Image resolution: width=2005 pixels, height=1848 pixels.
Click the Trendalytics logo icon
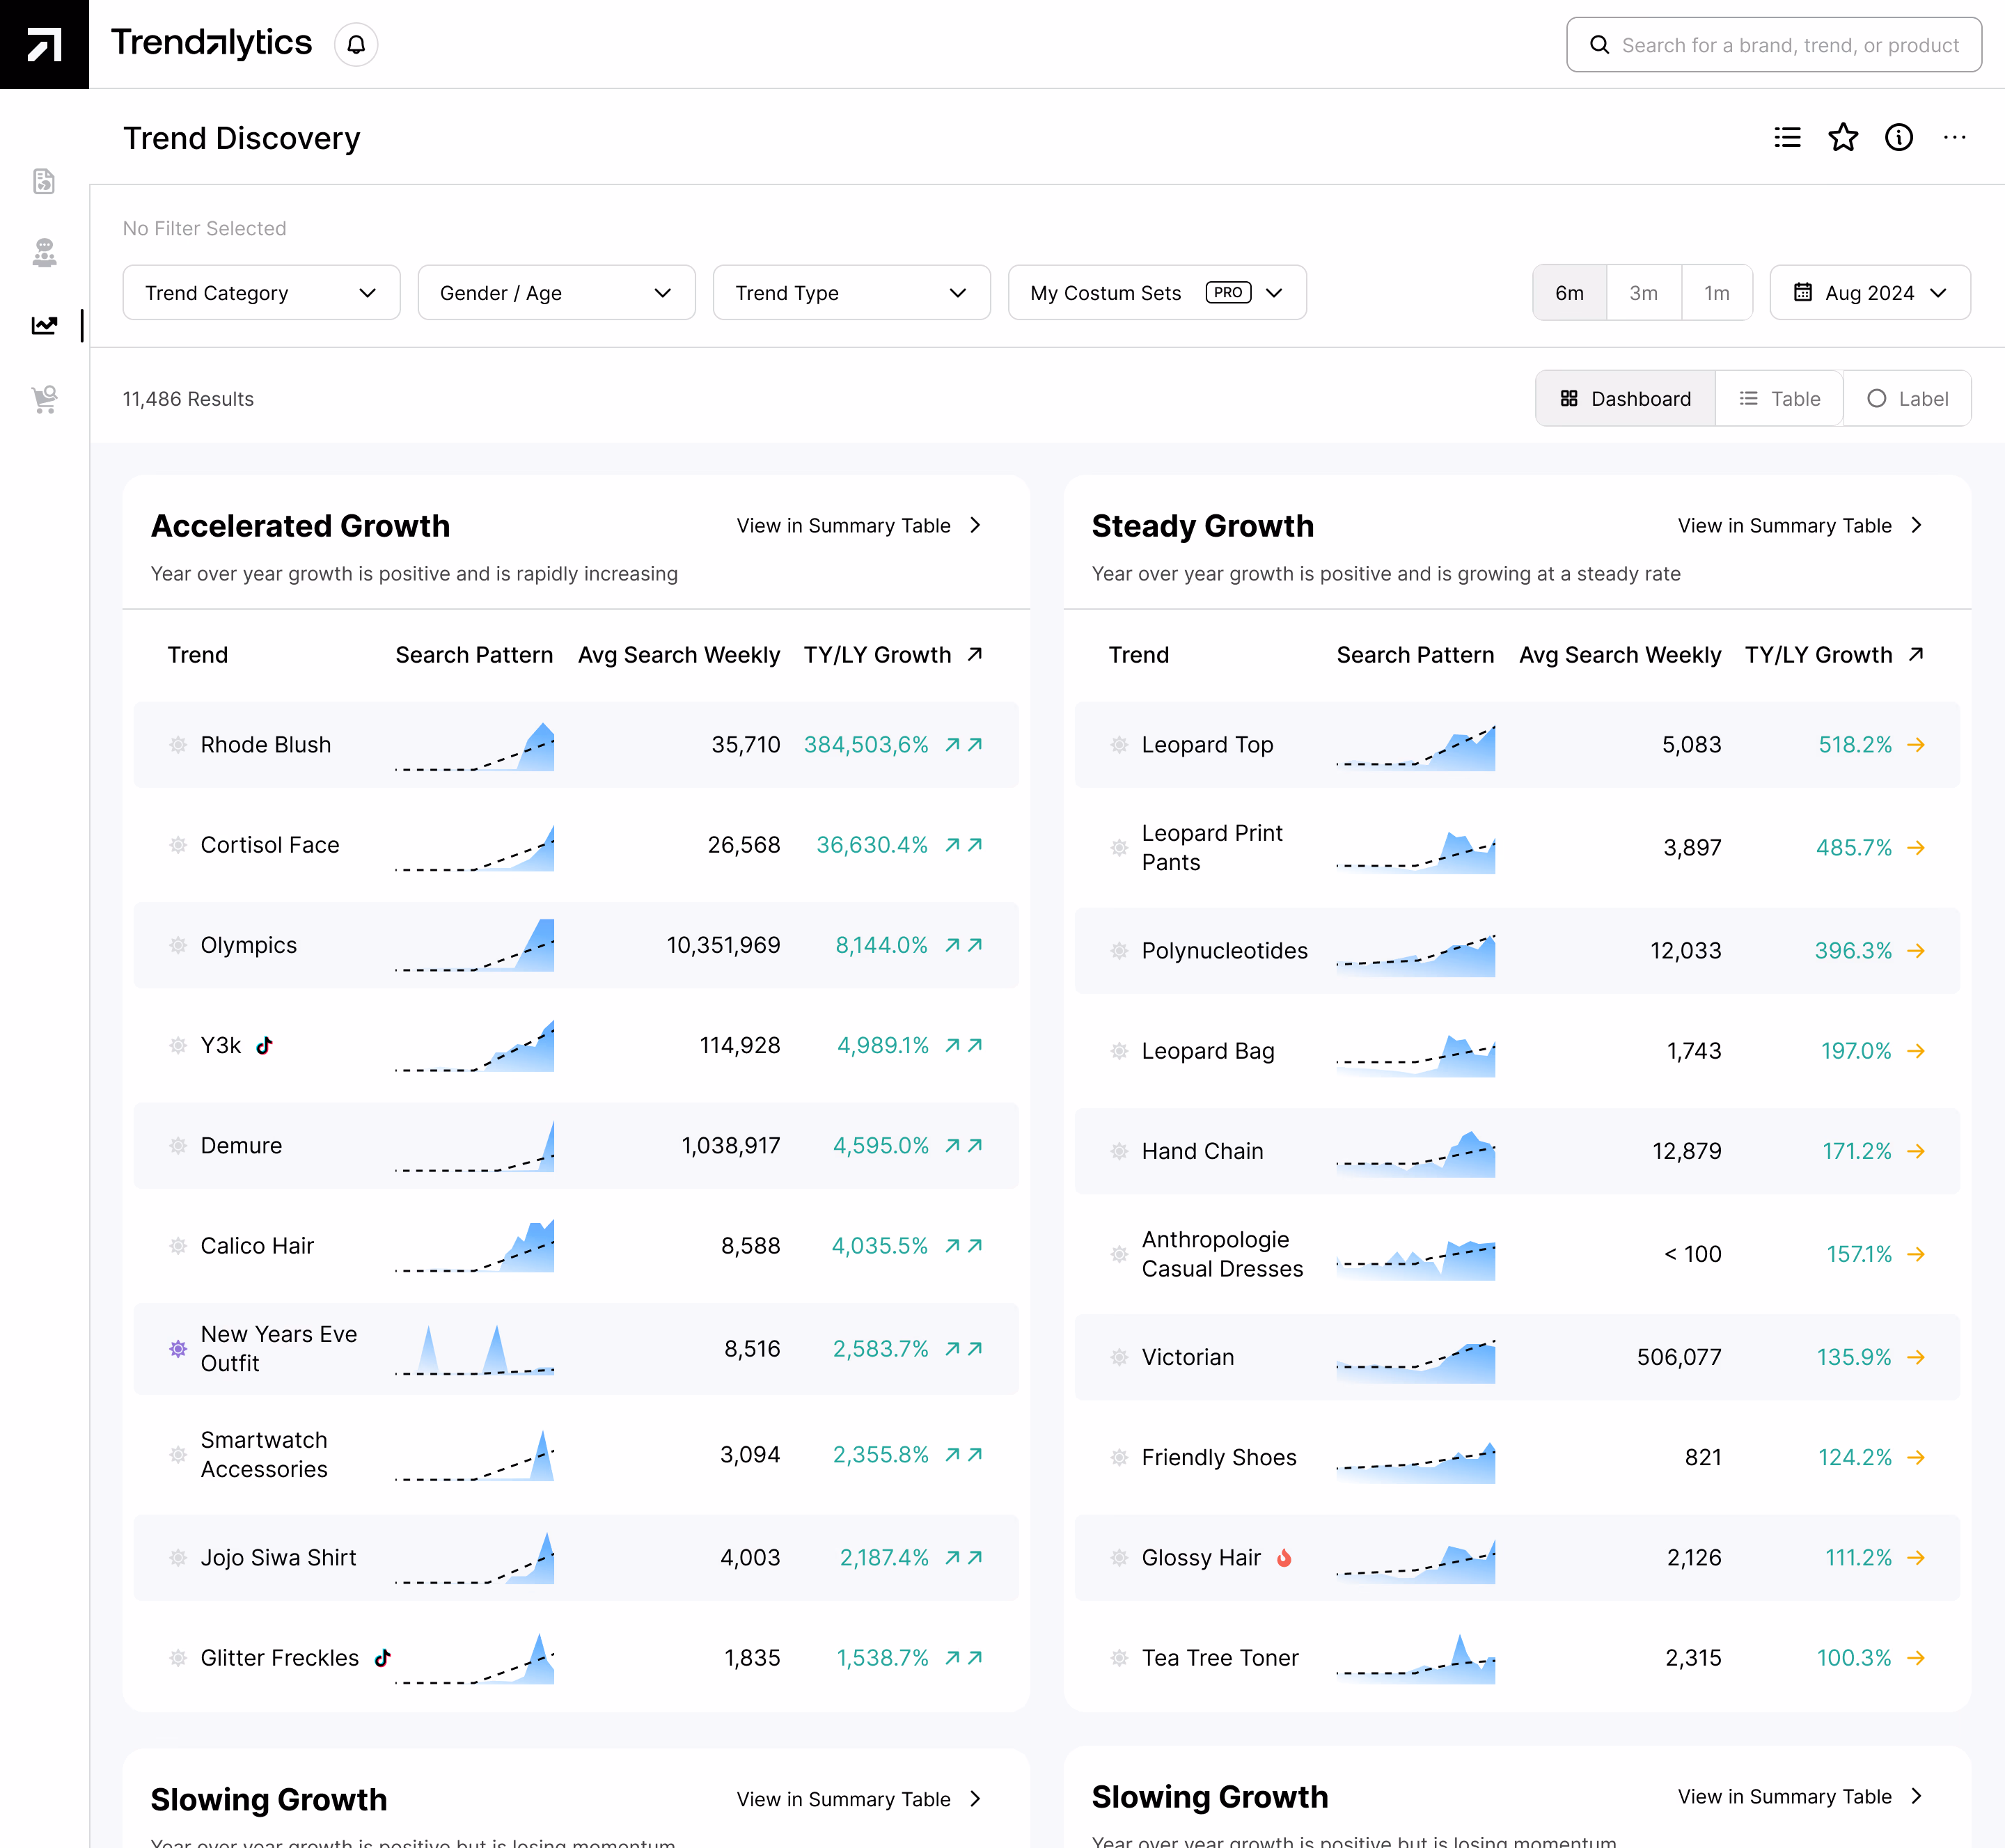44,45
